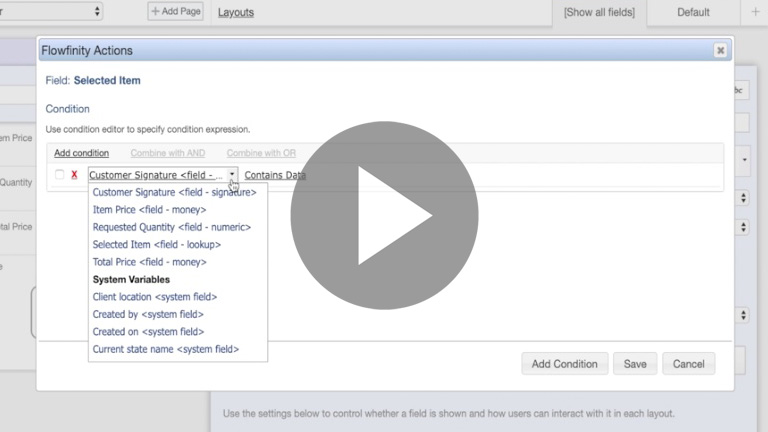Choose Client location system field

(x=154, y=297)
